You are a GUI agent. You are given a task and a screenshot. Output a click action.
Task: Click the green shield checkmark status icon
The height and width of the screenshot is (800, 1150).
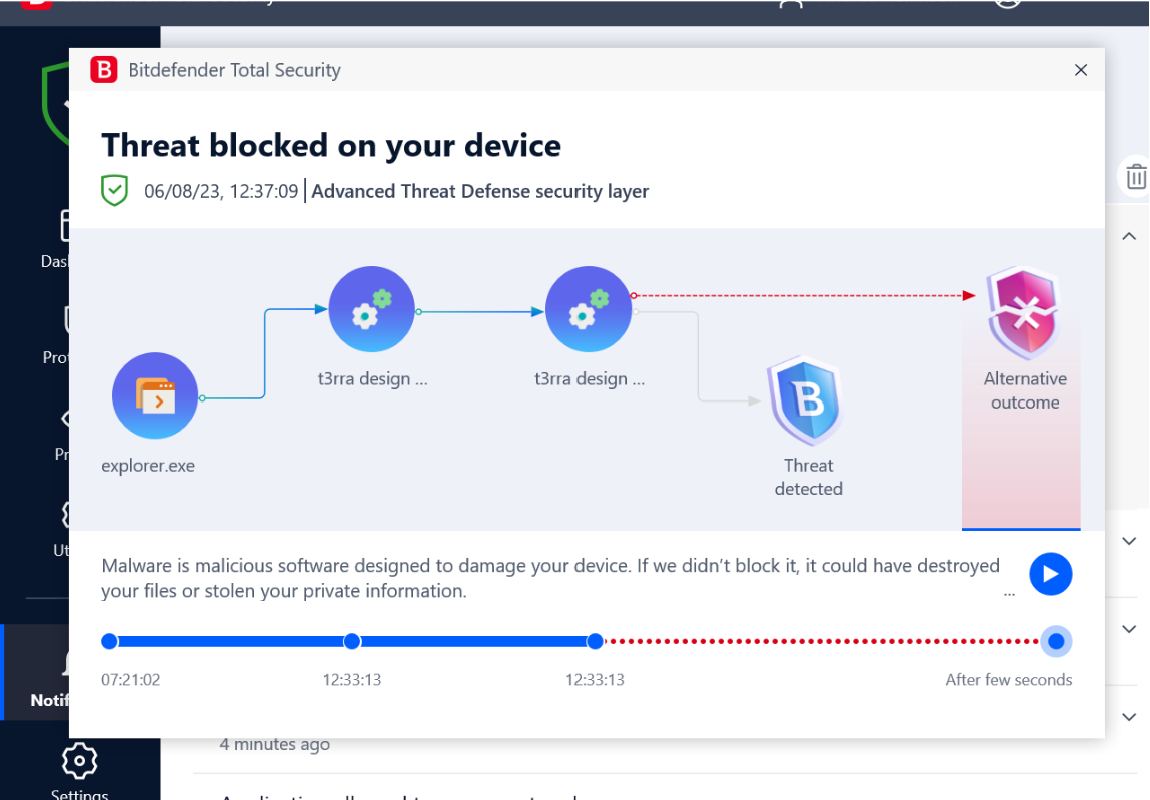[x=114, y=191]
